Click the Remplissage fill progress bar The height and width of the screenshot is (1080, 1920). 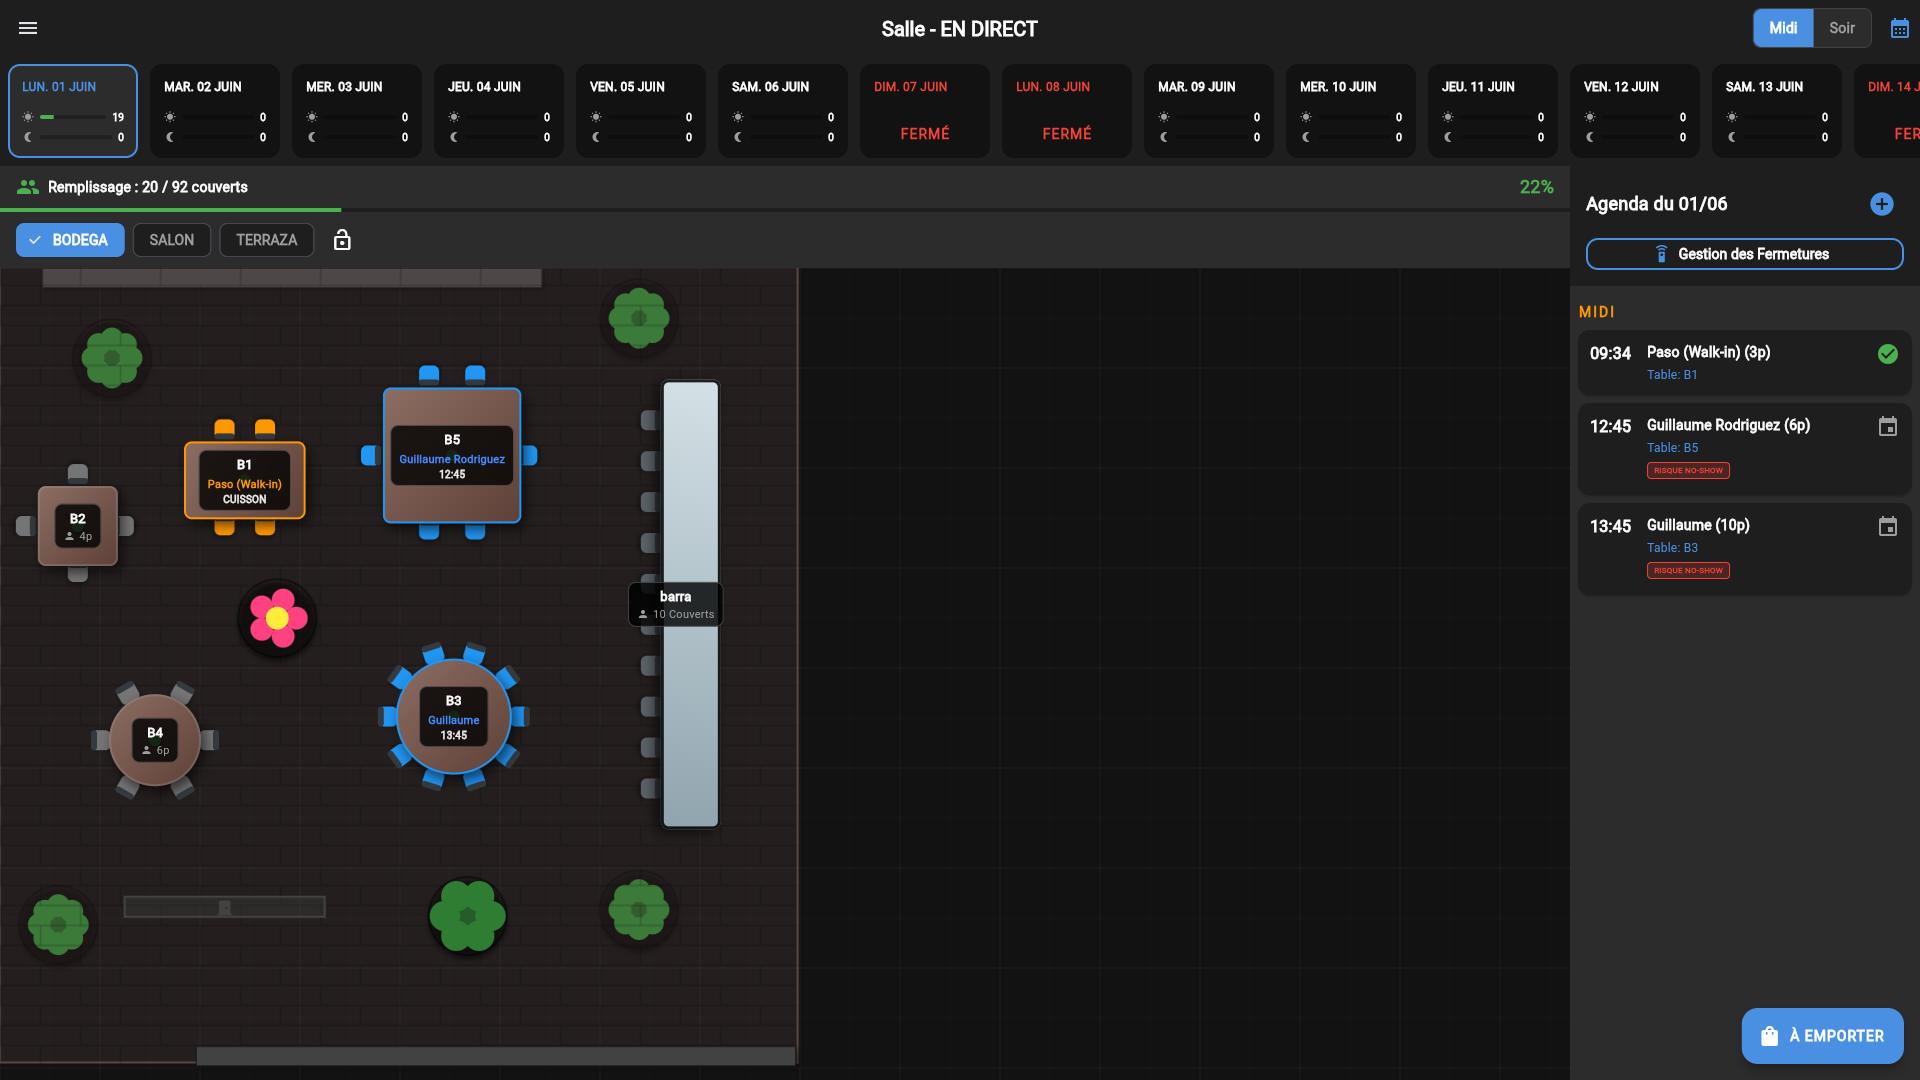click(784, 210)
